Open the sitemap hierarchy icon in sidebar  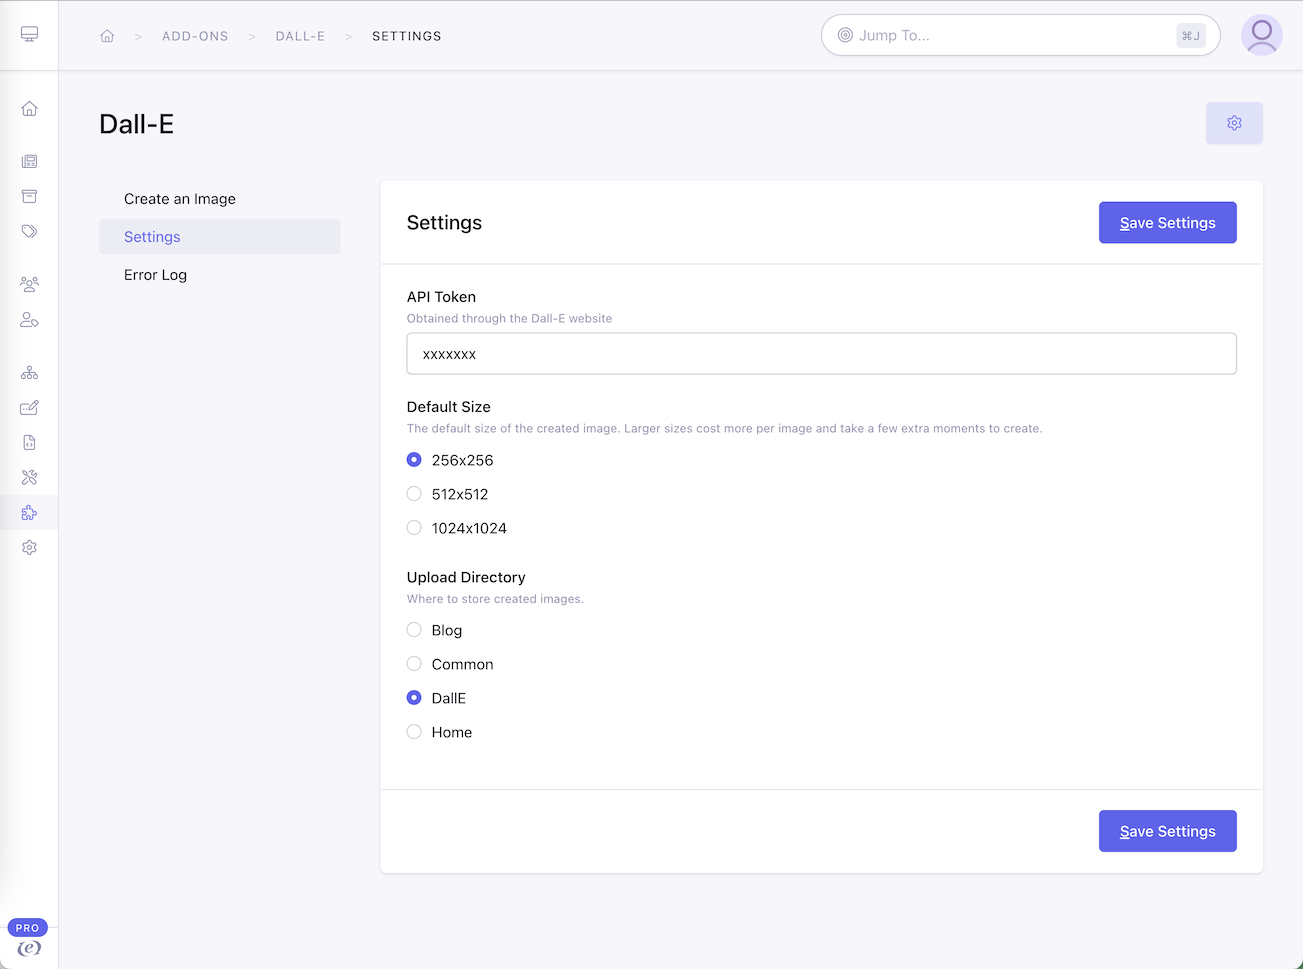coord(29,372)
